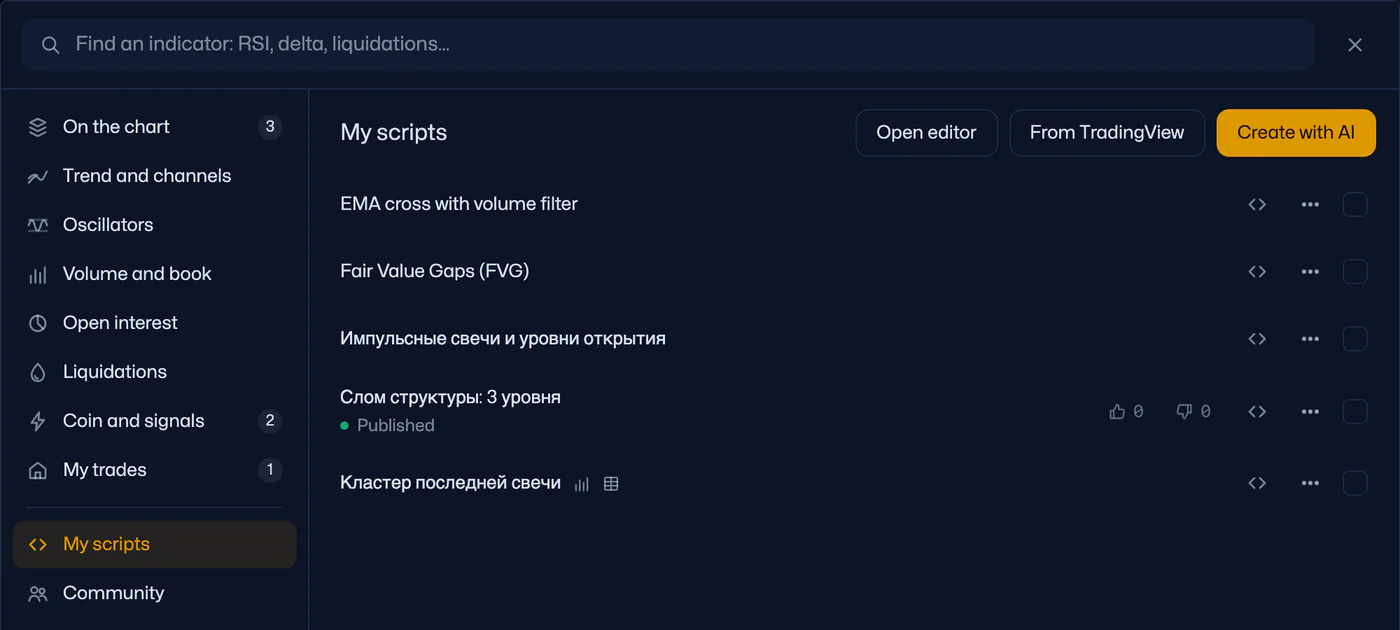The width and height of the screenshot is (1400, 630).
Task: Click table icon next to Кластер последней свечи
Action: pos(611,484)
